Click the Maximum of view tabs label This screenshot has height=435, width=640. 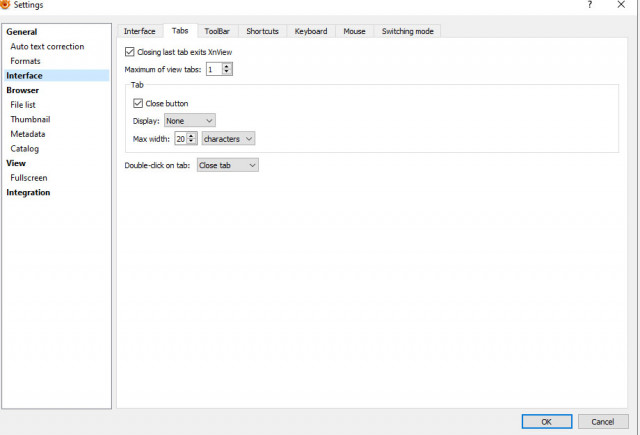[163, 70]
